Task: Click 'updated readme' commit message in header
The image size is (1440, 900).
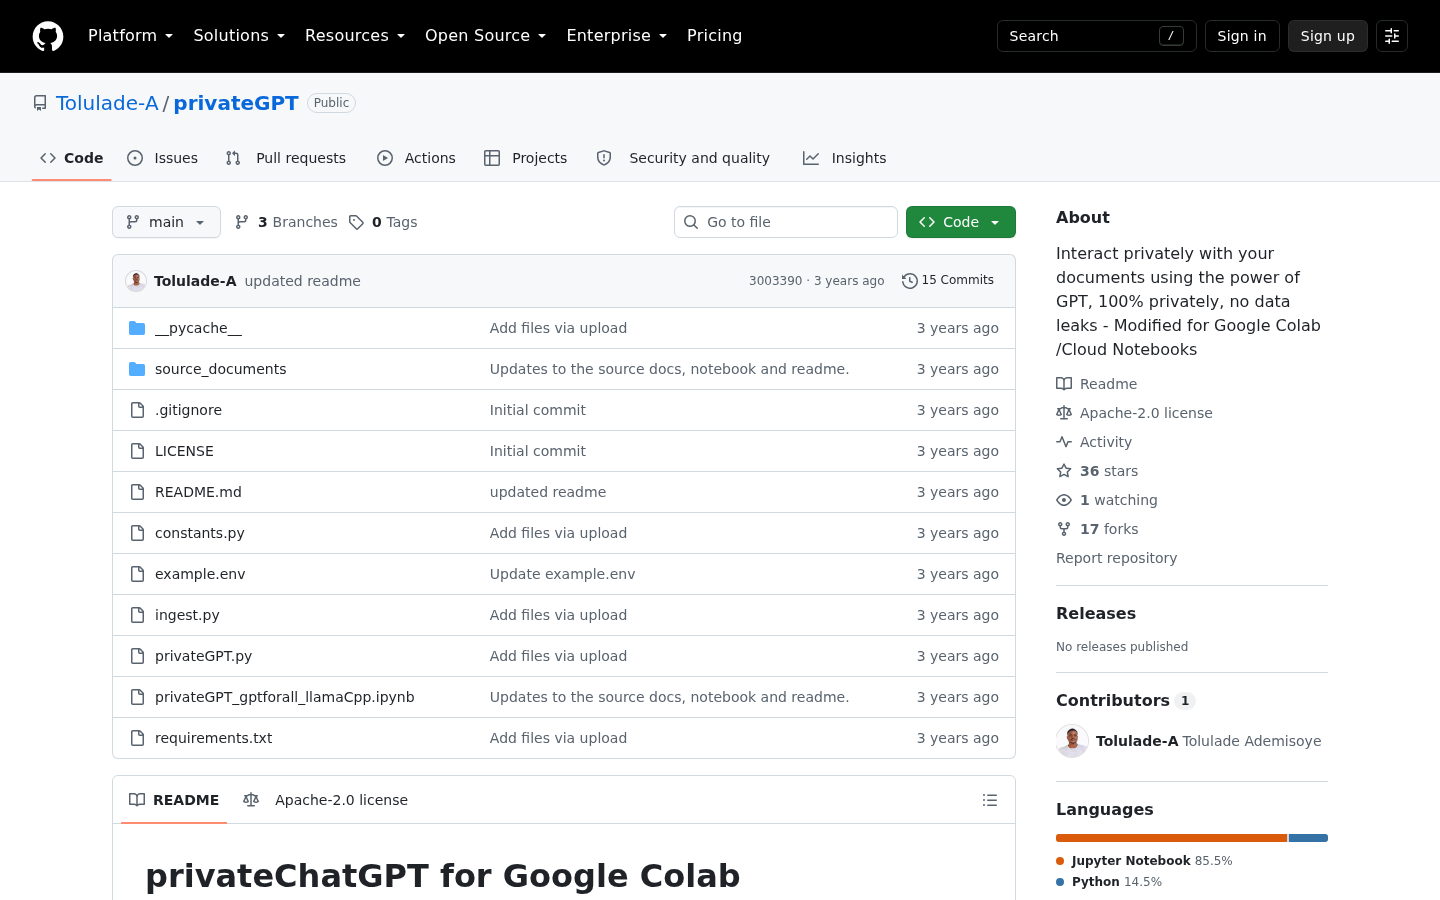Action: pos(303,281)
